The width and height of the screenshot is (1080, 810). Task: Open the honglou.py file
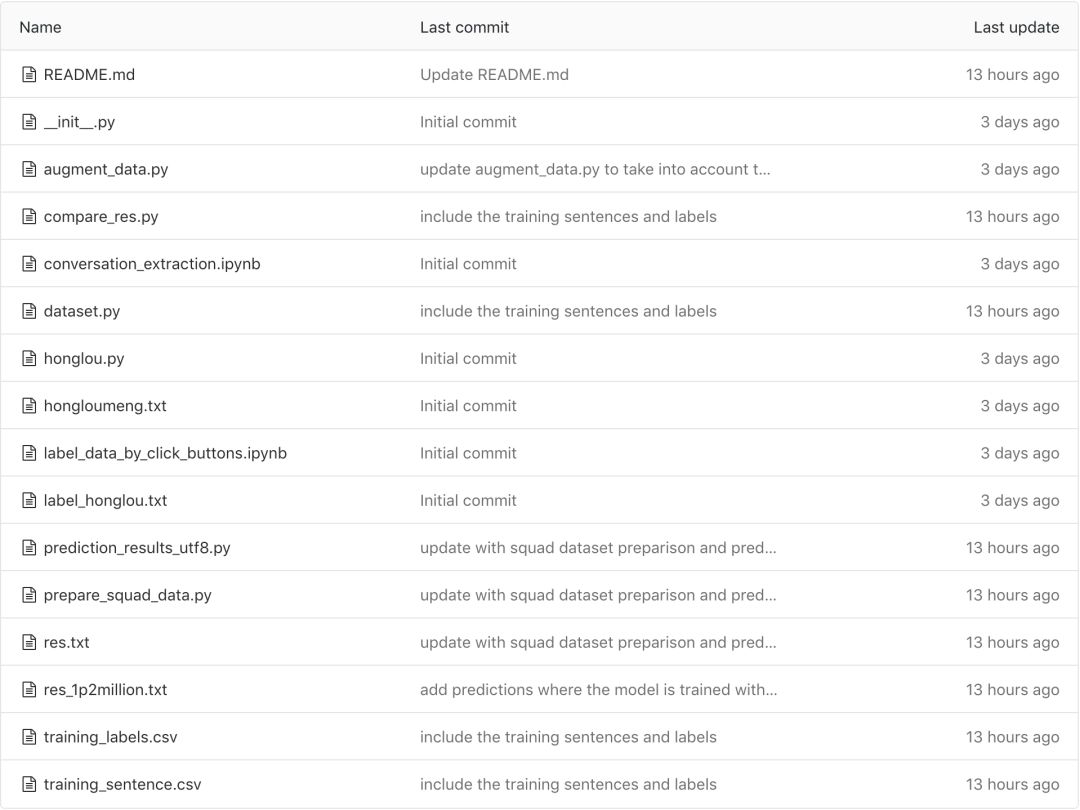pyautogui.click(x=84, y=359)
